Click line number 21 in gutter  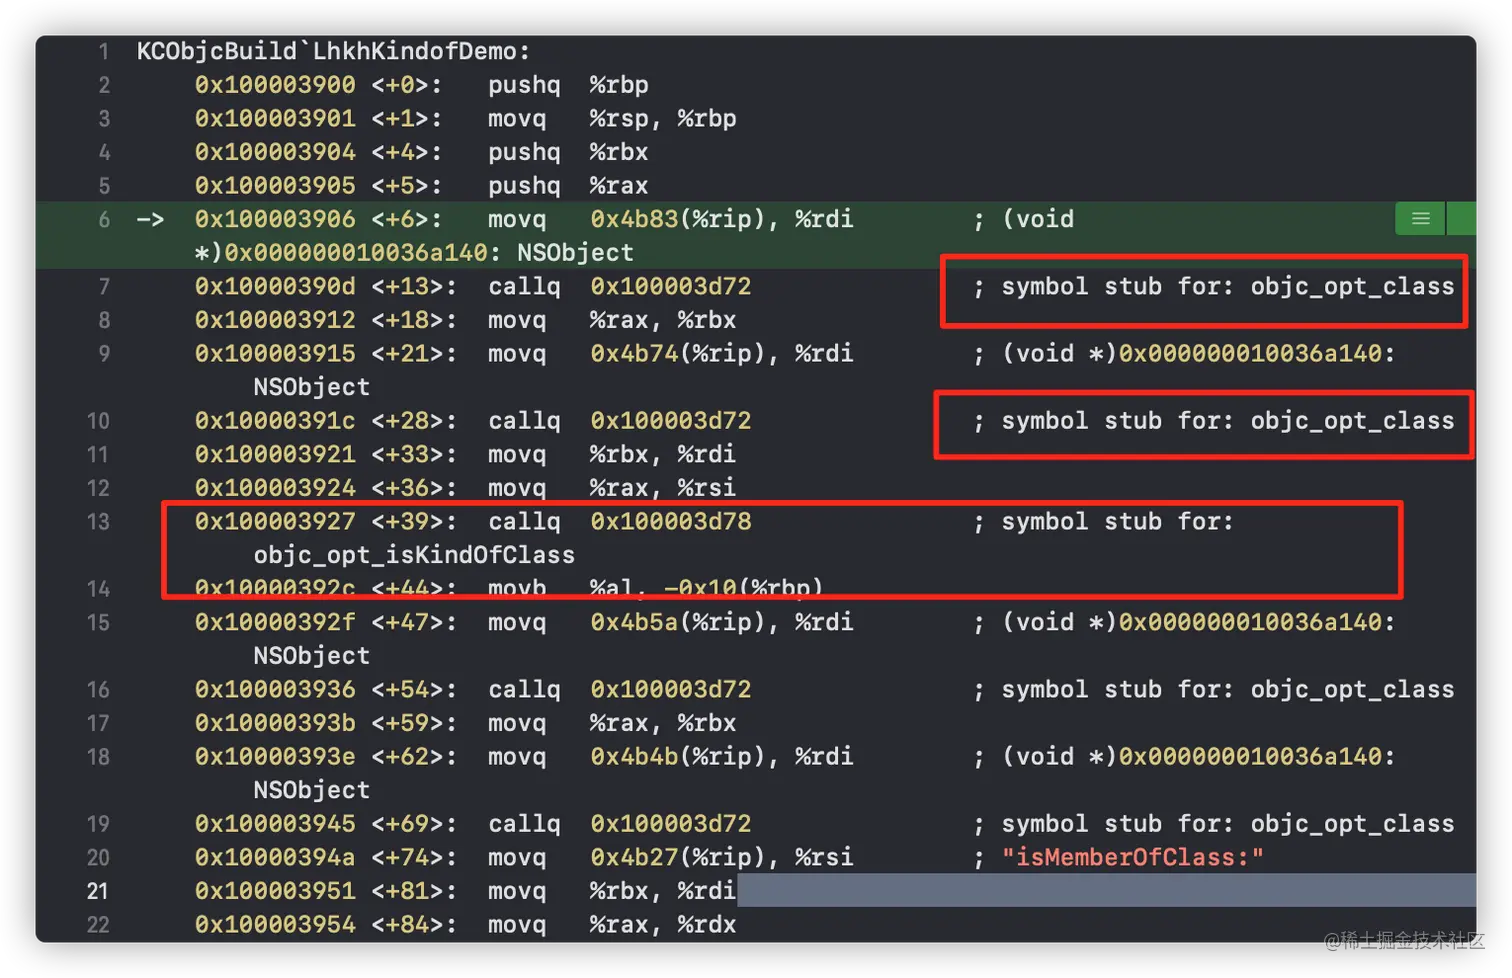point(98,891)
